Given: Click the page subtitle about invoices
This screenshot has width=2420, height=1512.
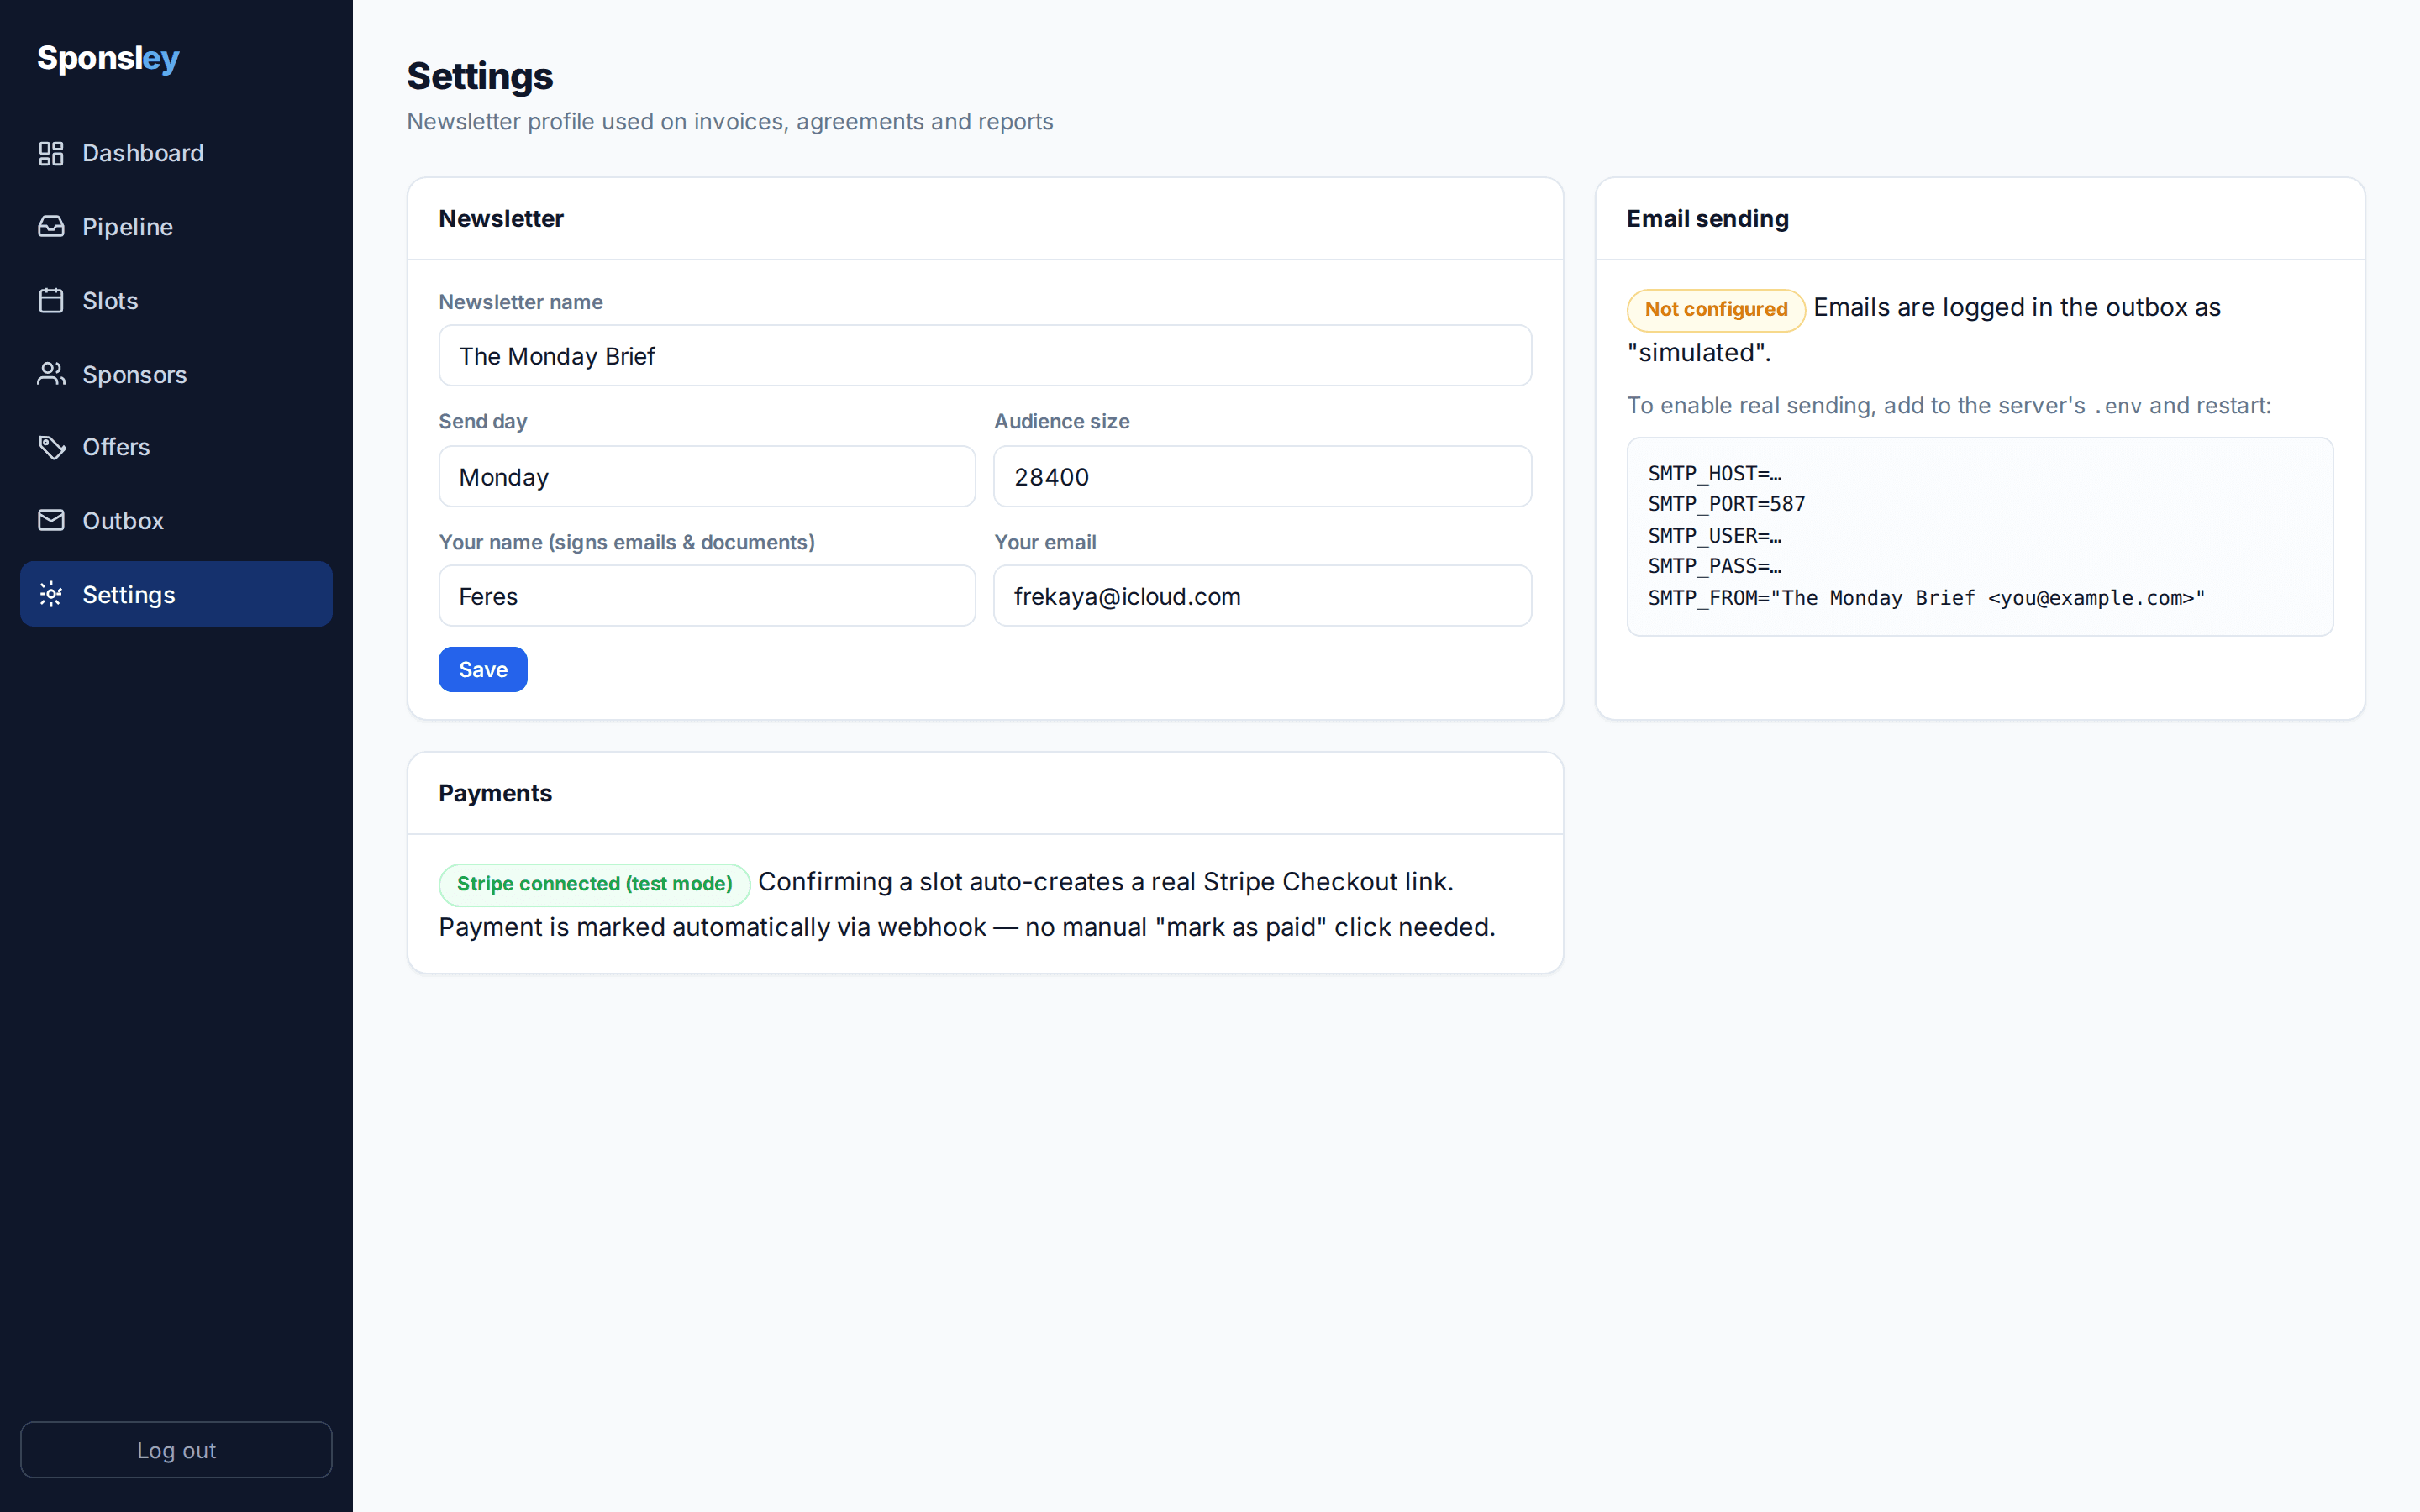Looking at the screenshot, I should (730, 122).
